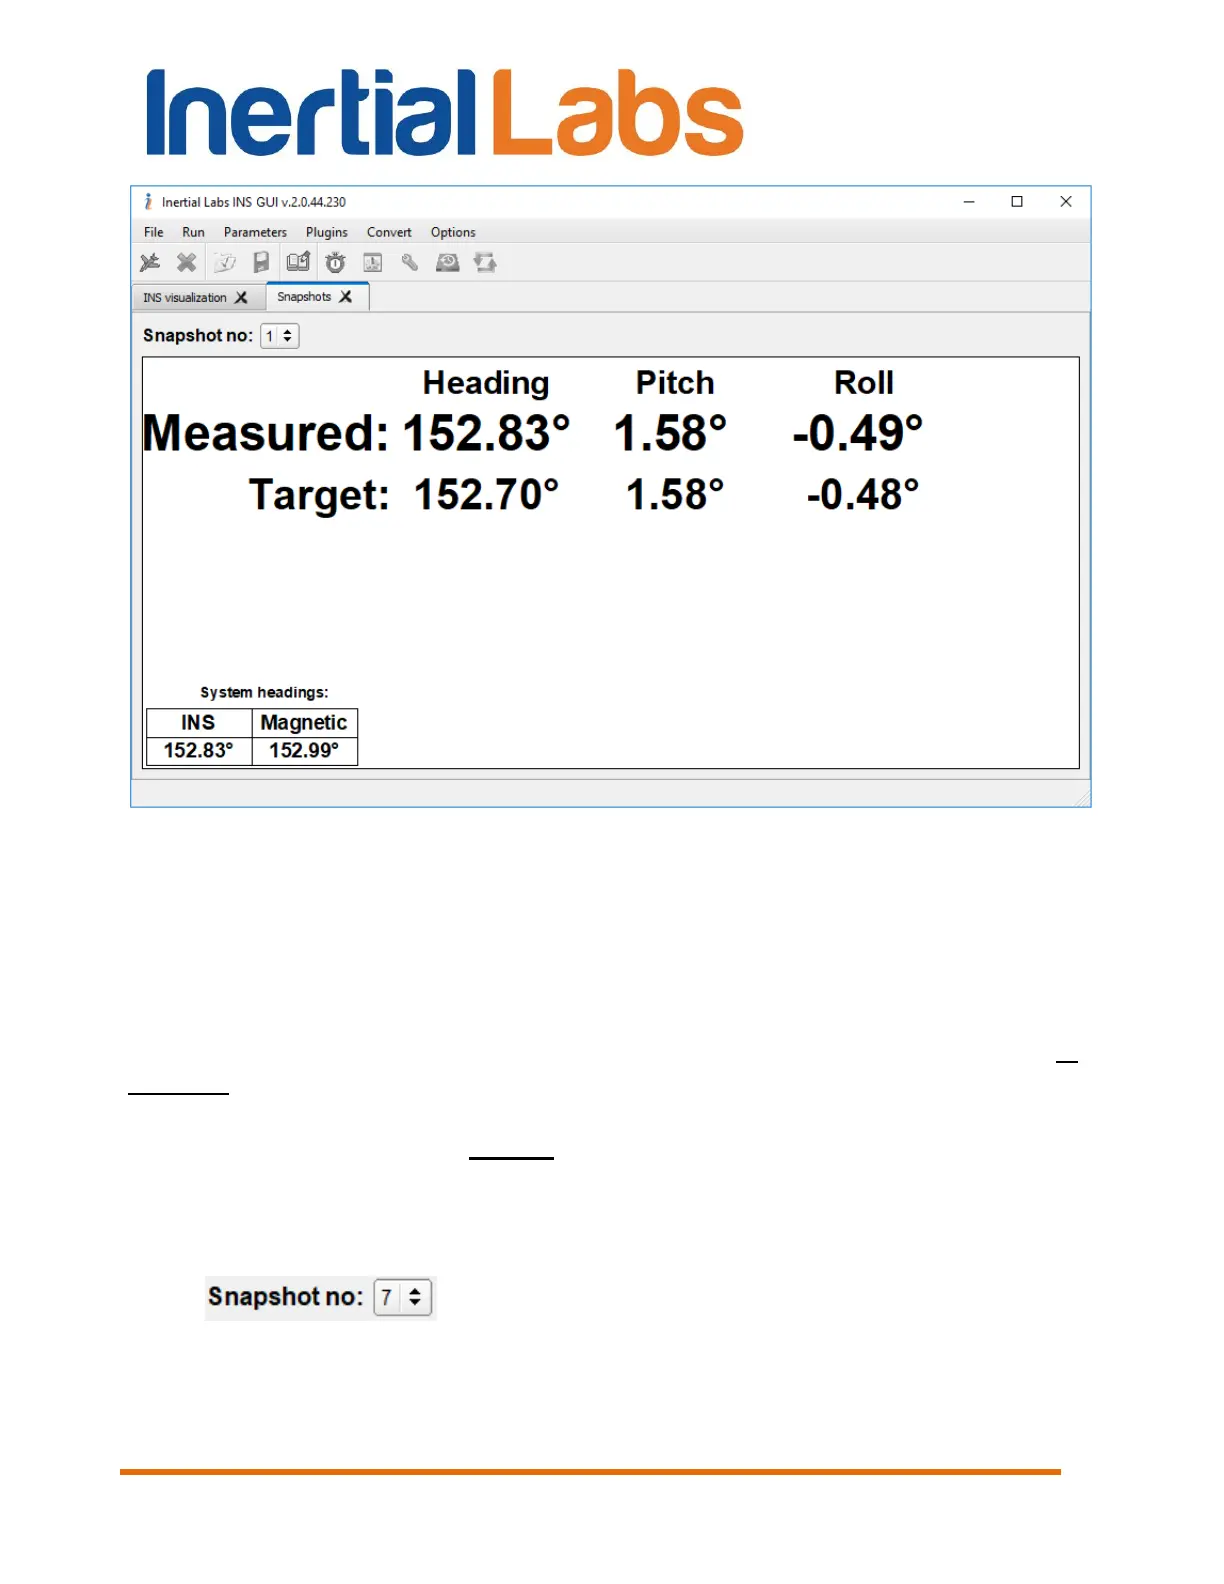Click the Pitch column header

point(675,383)
